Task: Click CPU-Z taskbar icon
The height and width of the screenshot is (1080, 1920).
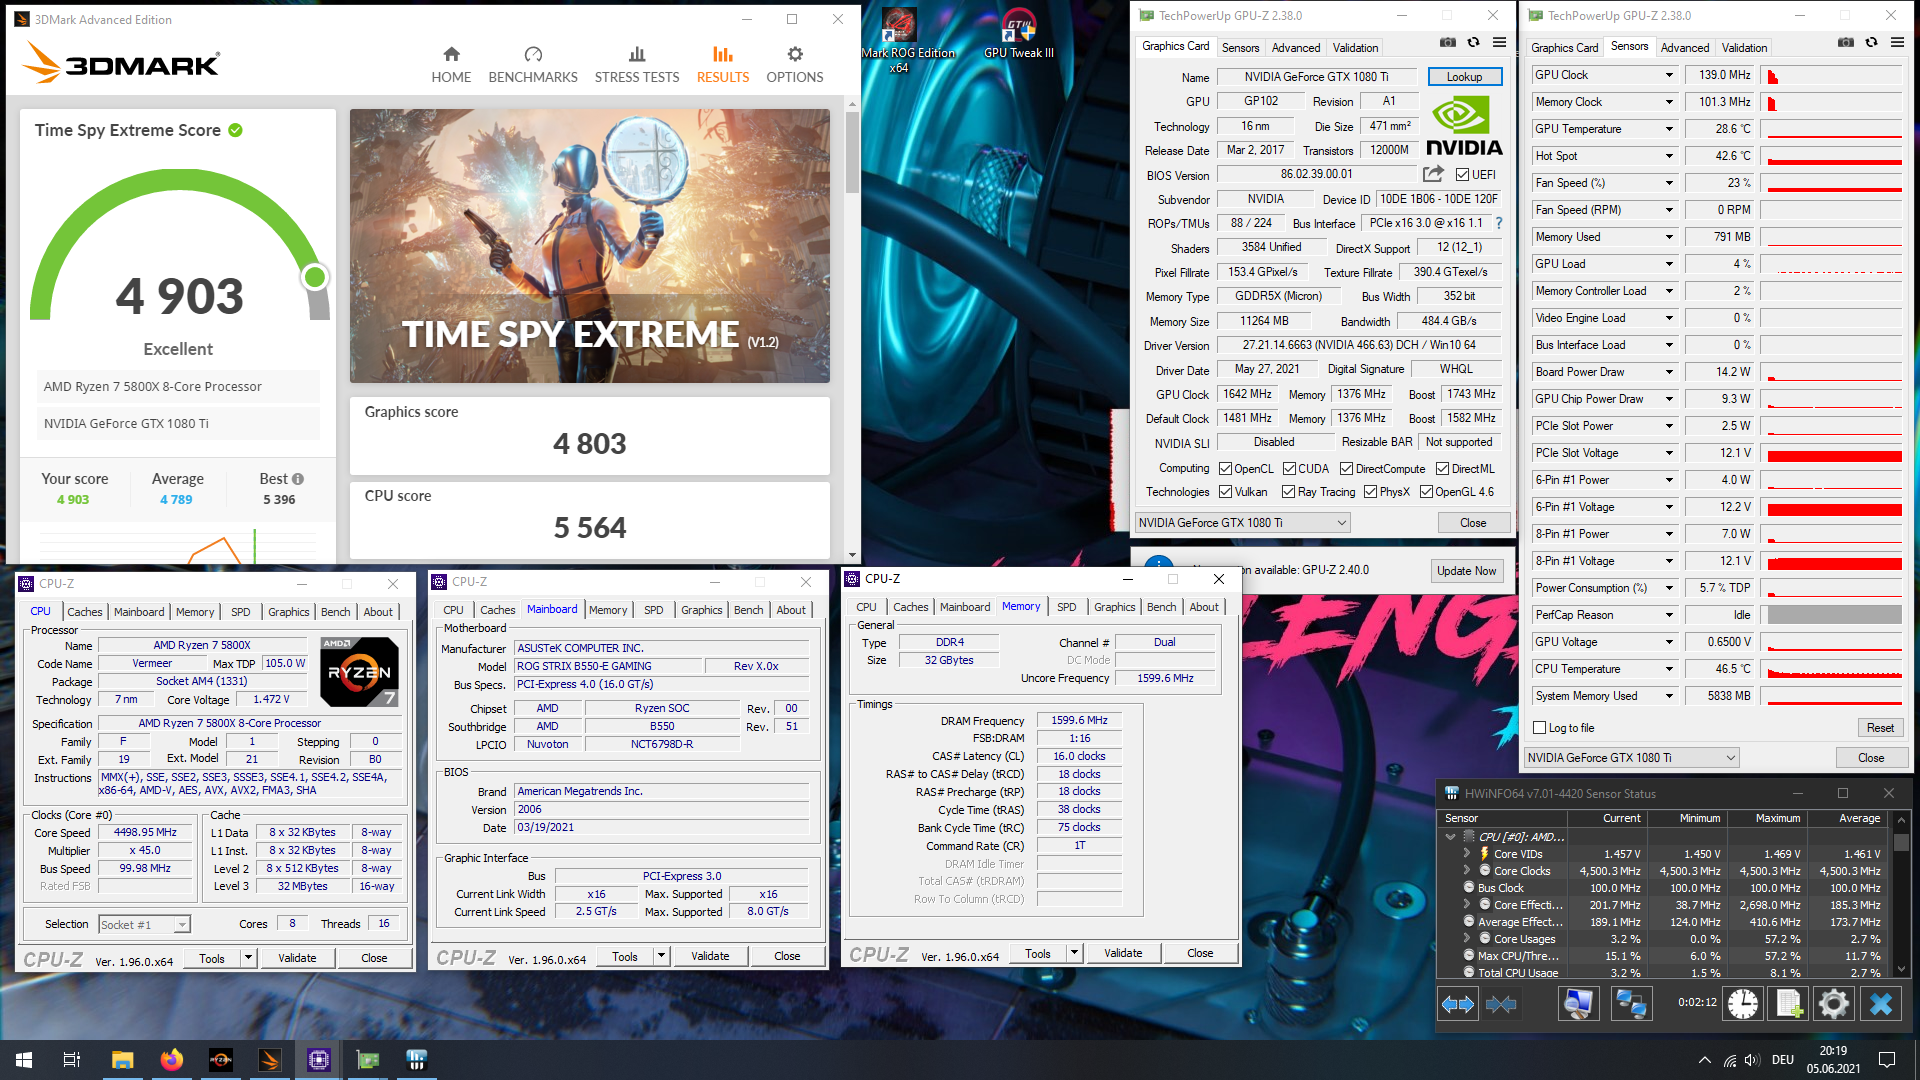Action: (319, 1059)
